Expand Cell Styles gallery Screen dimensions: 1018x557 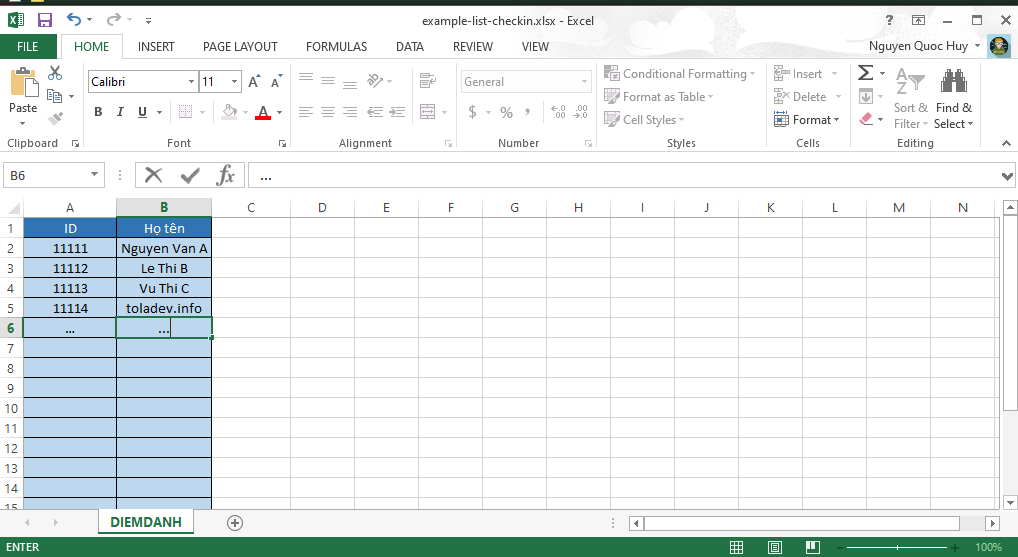[644, 119]
